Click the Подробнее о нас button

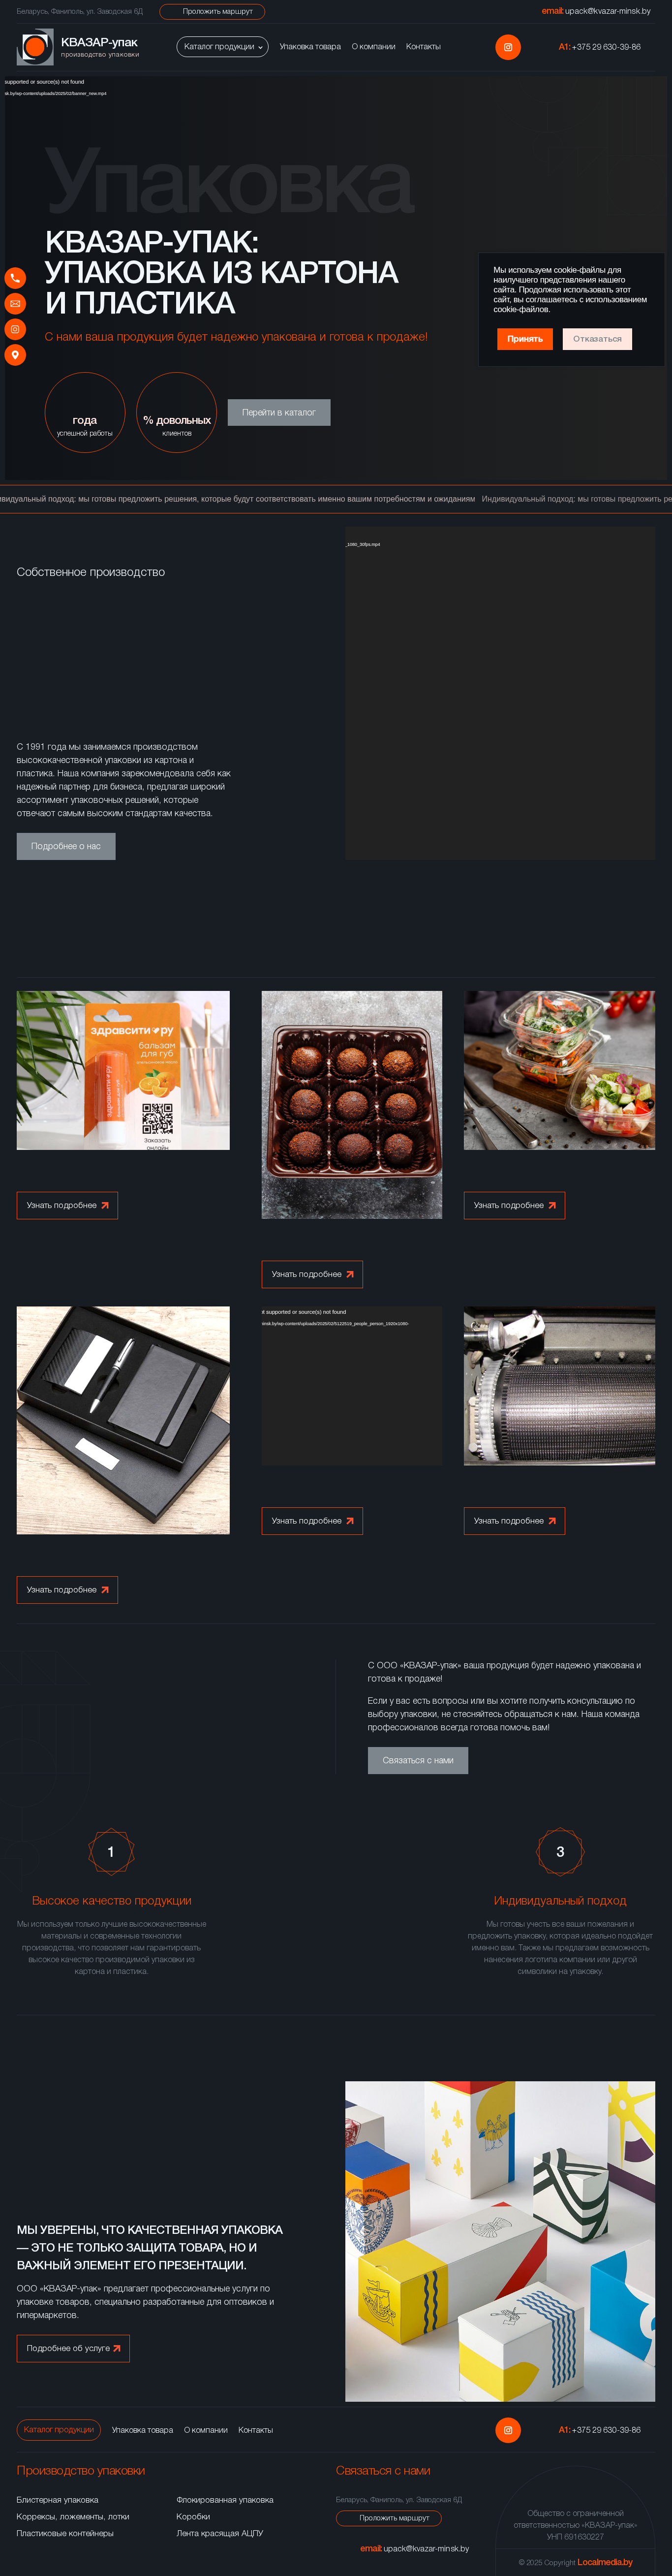tap(66, 846)
